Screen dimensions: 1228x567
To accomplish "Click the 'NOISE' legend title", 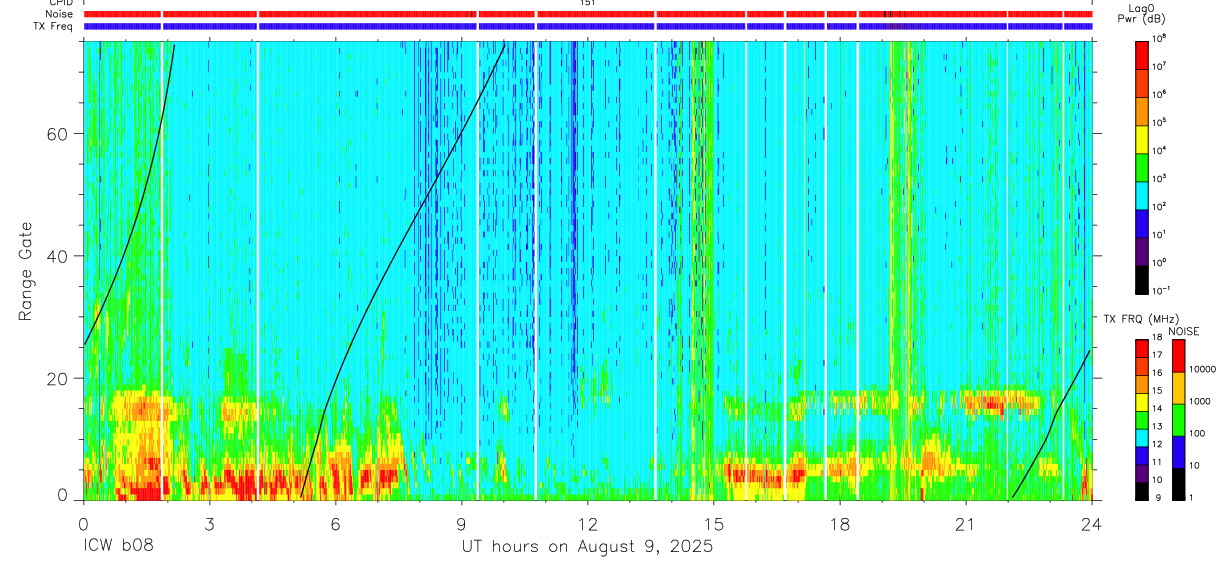I will pyautogui.click(x=1182, y=330).
